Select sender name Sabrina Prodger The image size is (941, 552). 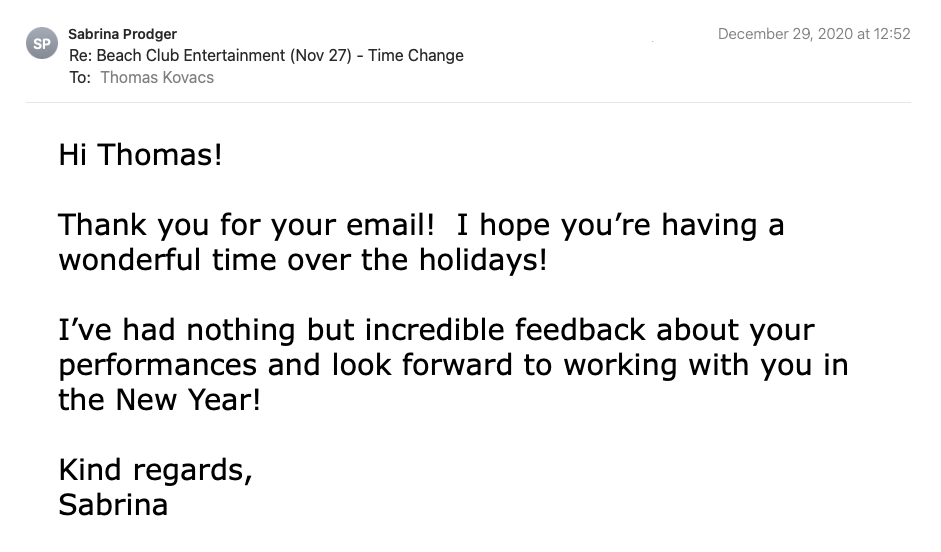pyautogui.click(x=122, y=34)
